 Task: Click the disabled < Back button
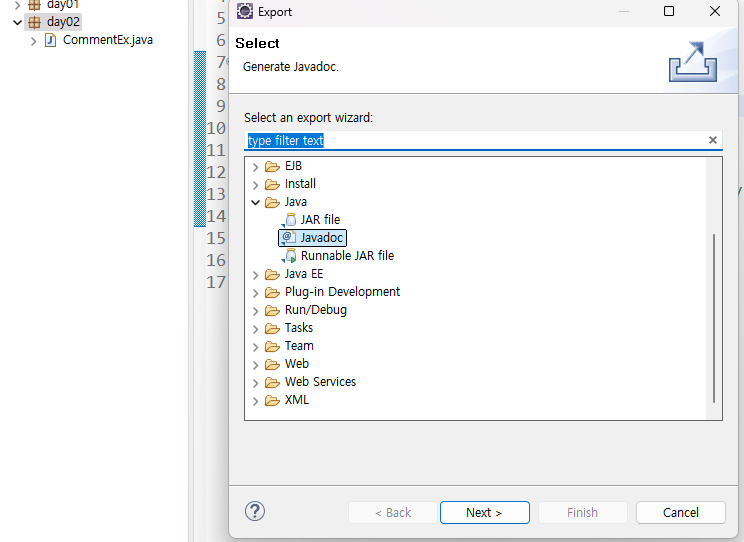click(393, 513)
